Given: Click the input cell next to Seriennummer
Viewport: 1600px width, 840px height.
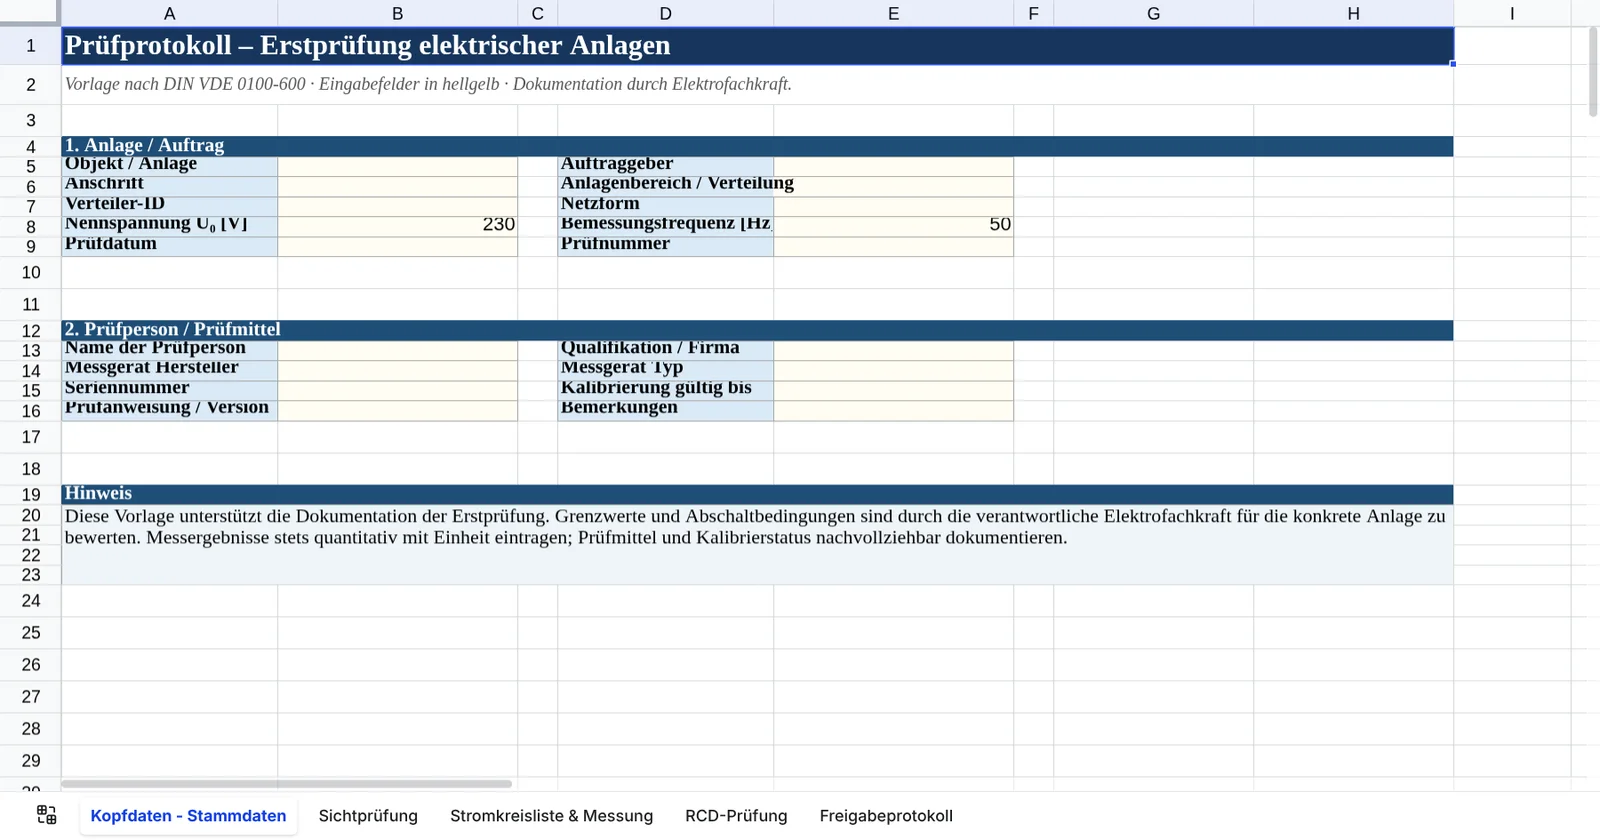Looking at the screenshot, I should click(397, 390).
